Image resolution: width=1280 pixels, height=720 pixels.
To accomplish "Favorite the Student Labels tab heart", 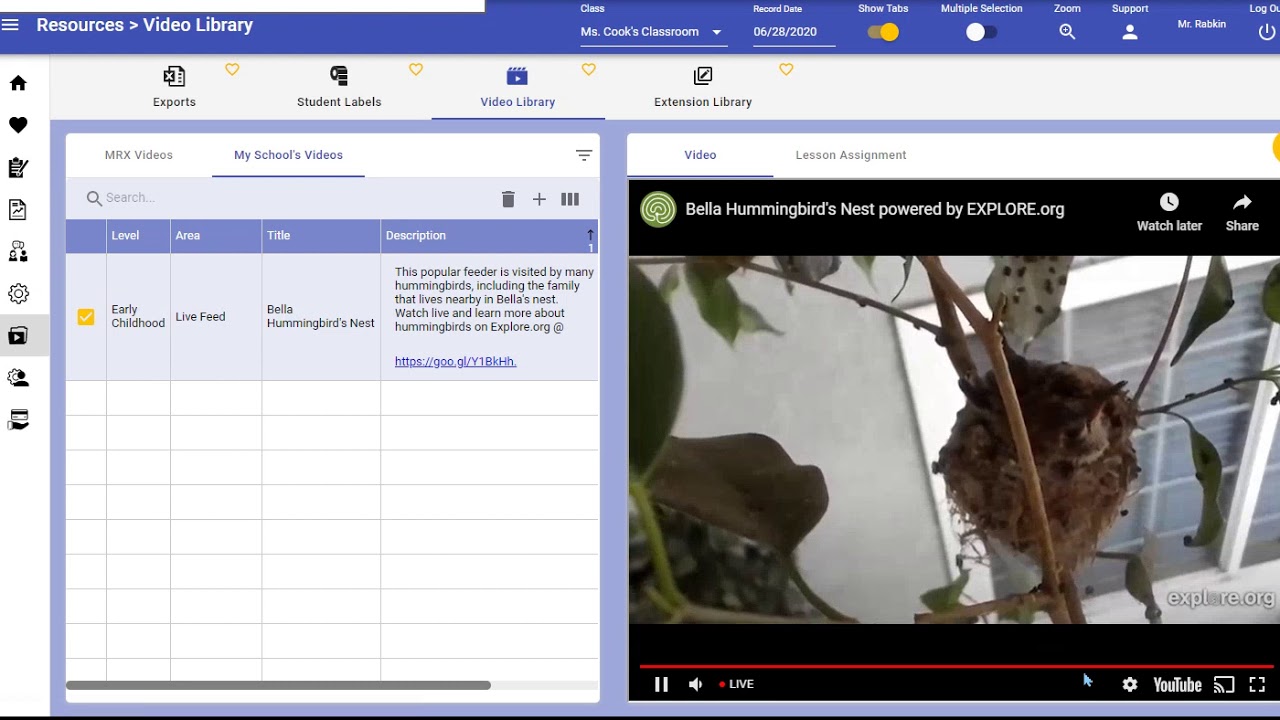I will point(416,70).
